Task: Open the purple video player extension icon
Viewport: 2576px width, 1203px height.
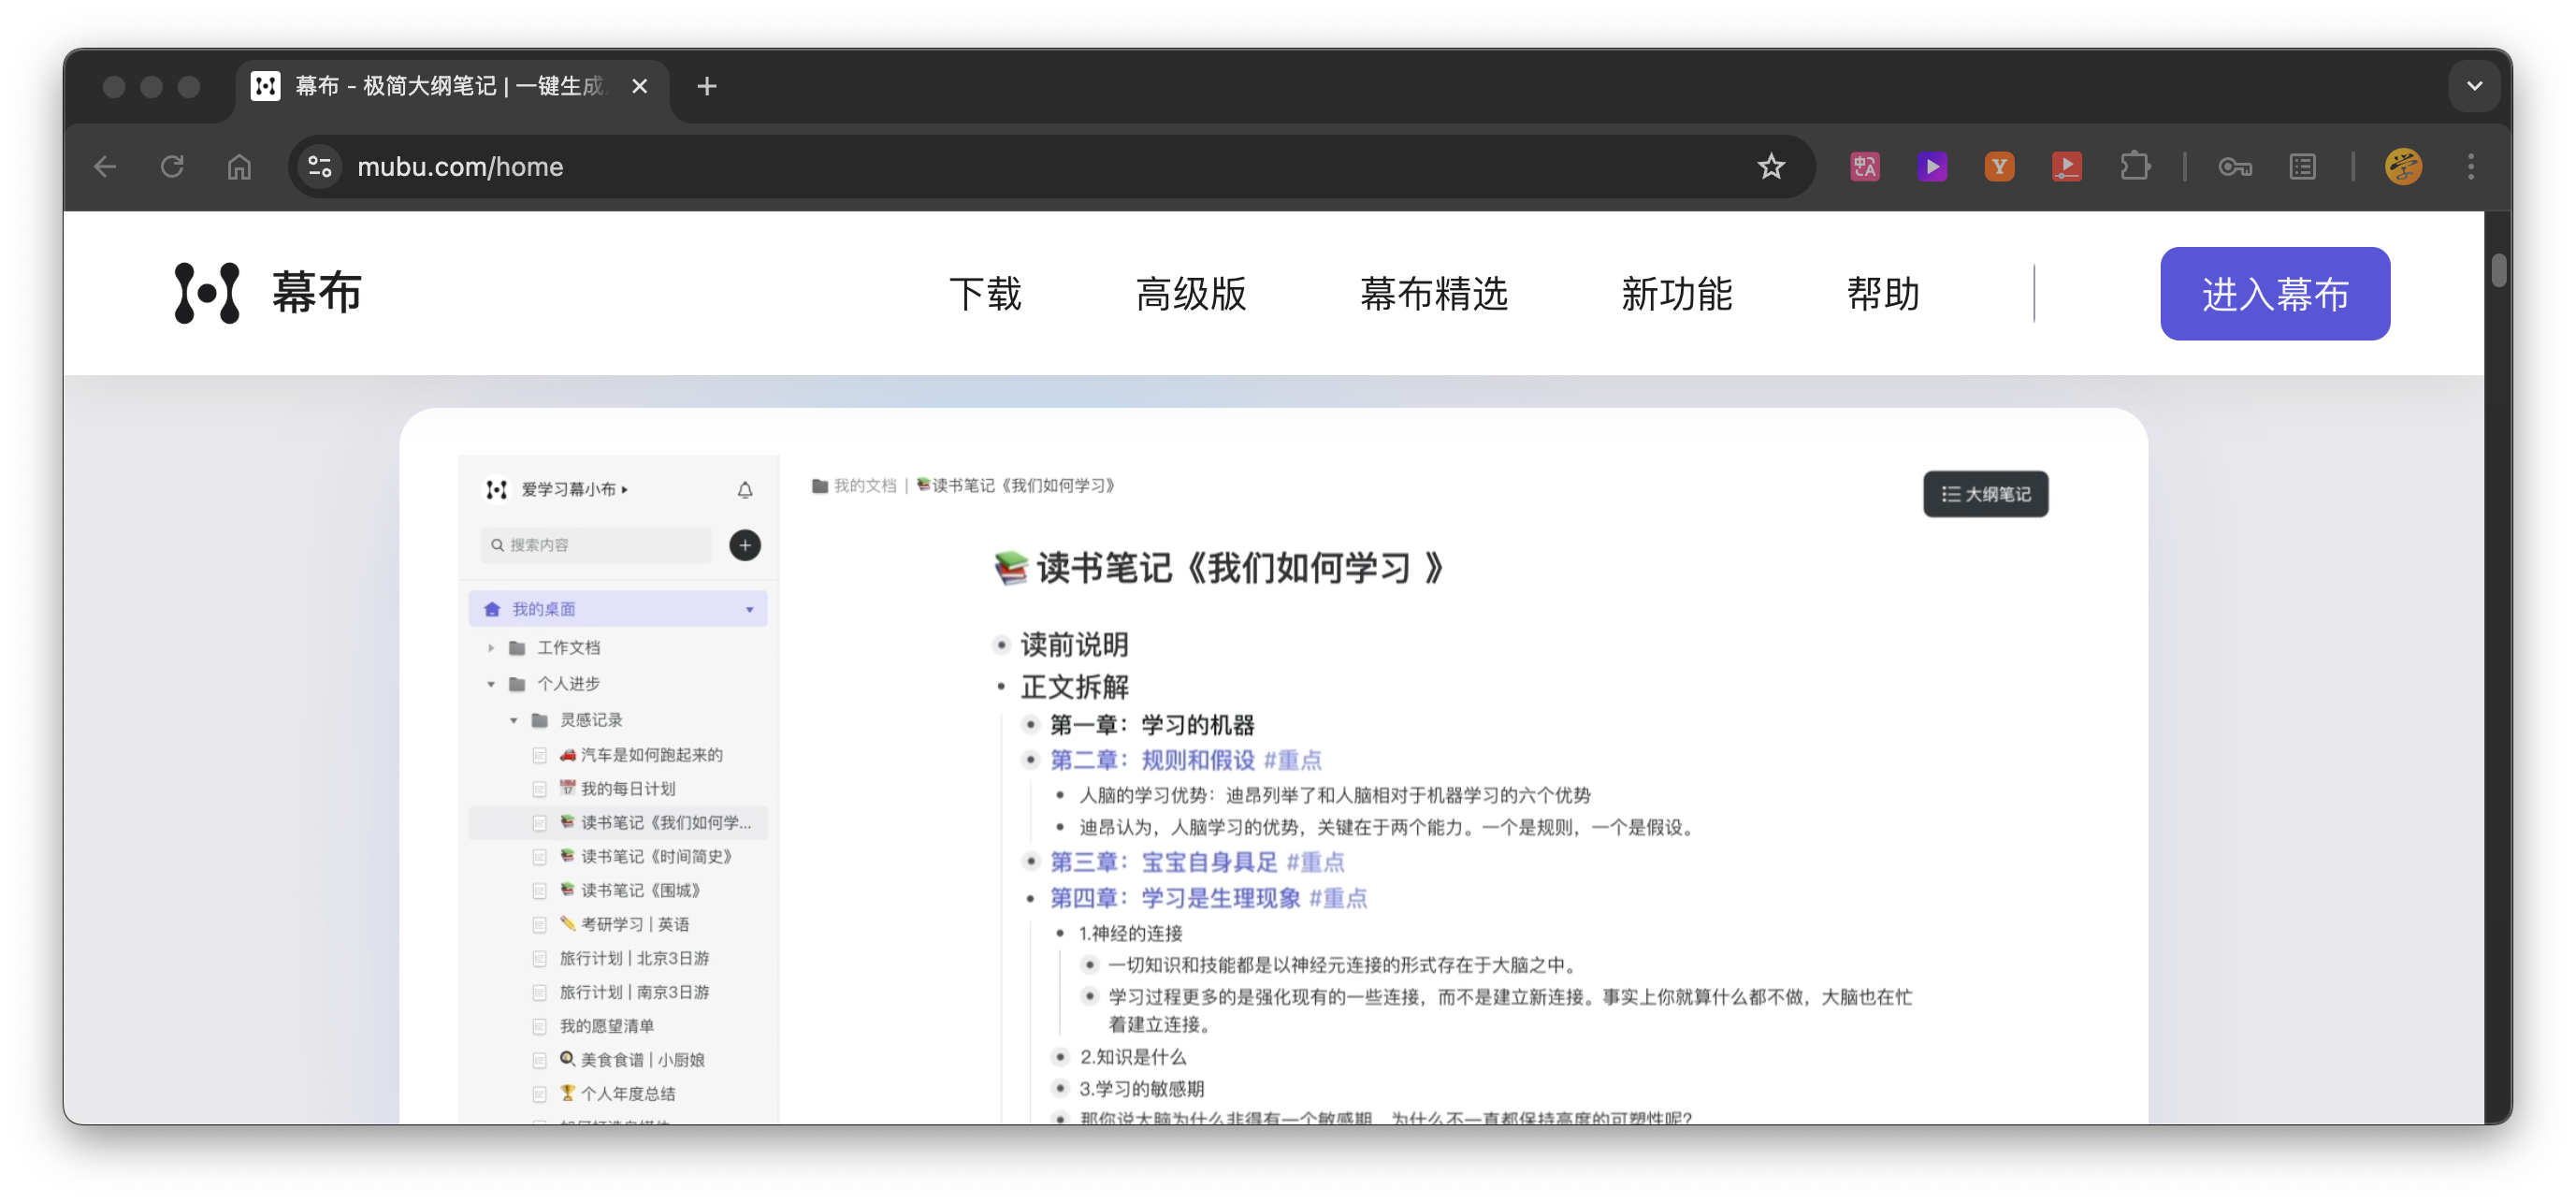Action: [1932, 166]
